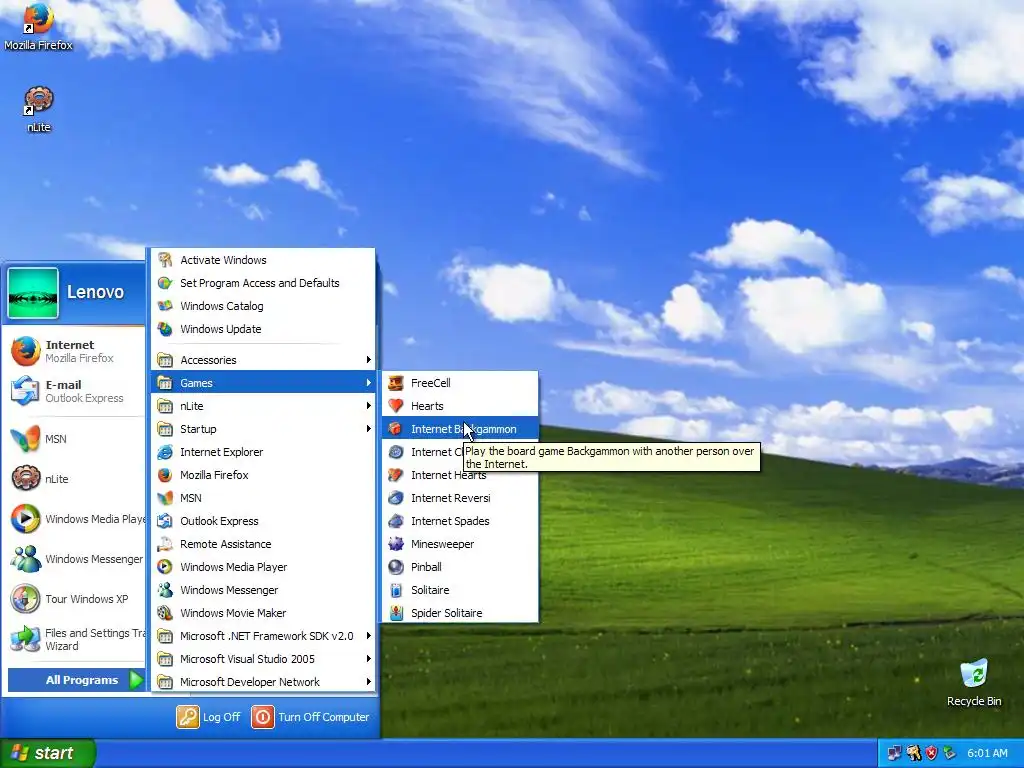Click MSN entry in All Programs list
1024x768 pixels.
coord(263,498)
